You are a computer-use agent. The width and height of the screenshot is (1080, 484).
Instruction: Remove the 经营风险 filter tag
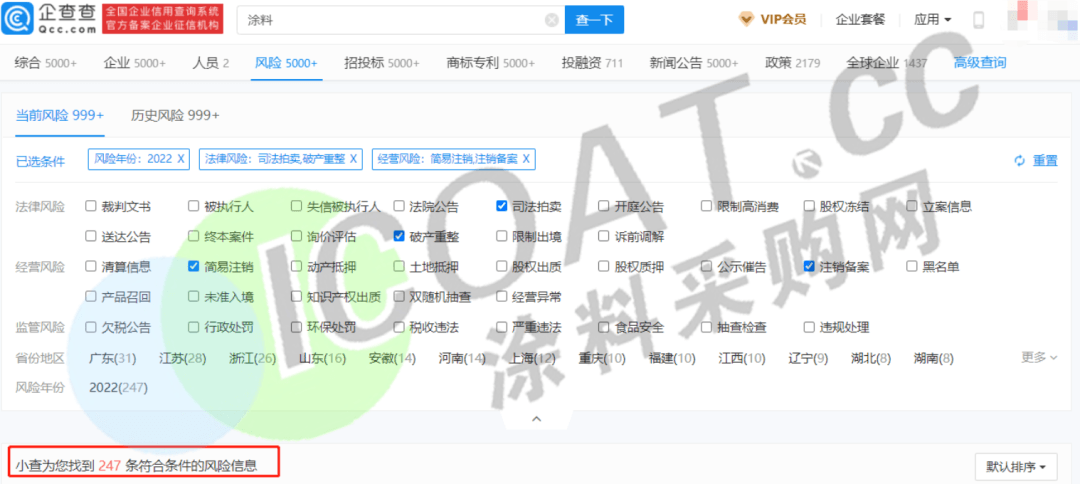(526, 159)
